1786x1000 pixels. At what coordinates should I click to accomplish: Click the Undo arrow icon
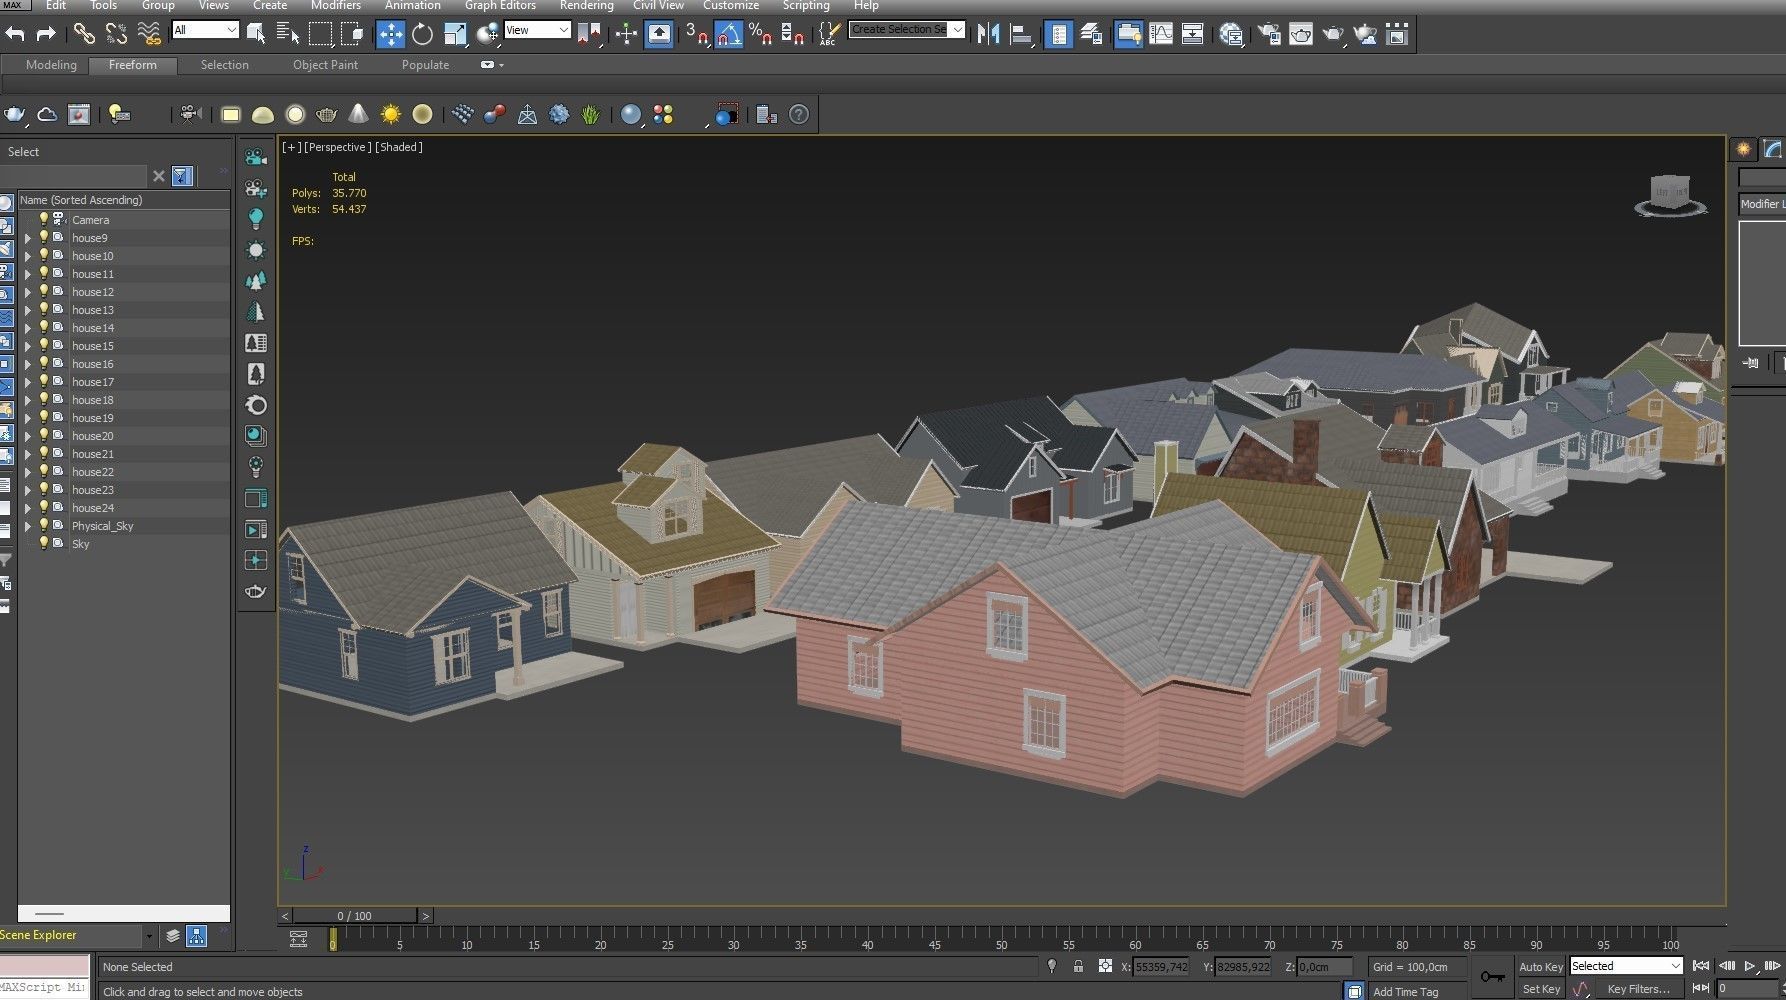tap(15, 34)
